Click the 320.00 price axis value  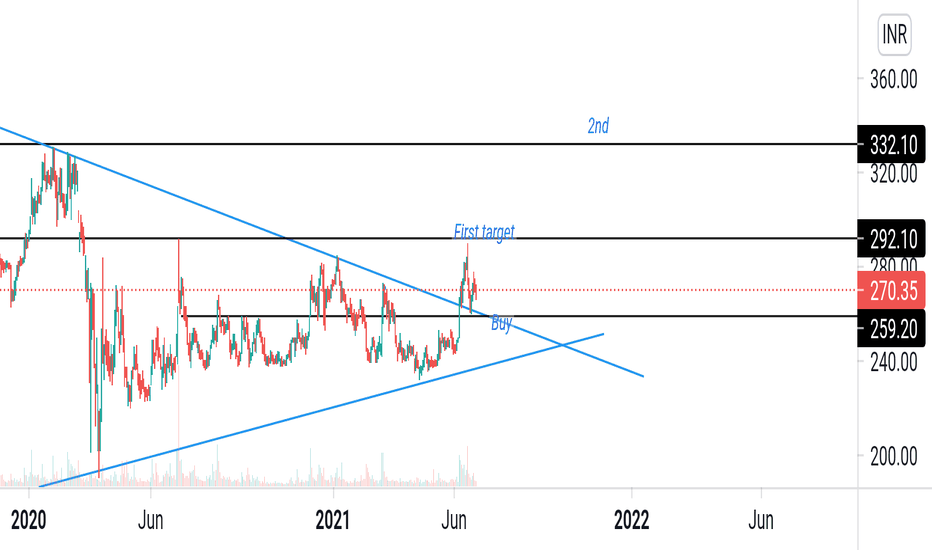click(893, 174)
